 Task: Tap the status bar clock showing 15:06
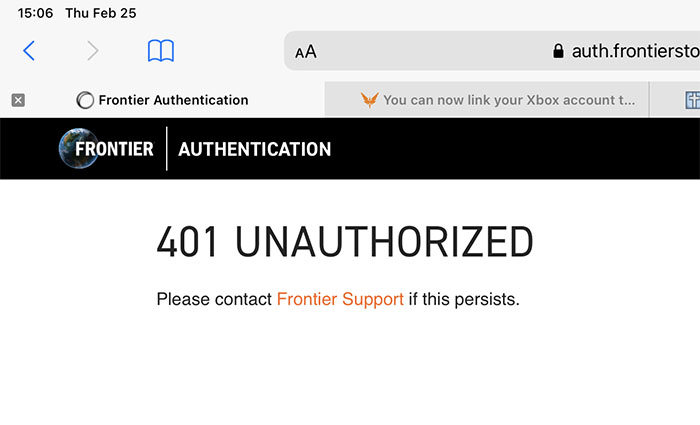[35, 13]
